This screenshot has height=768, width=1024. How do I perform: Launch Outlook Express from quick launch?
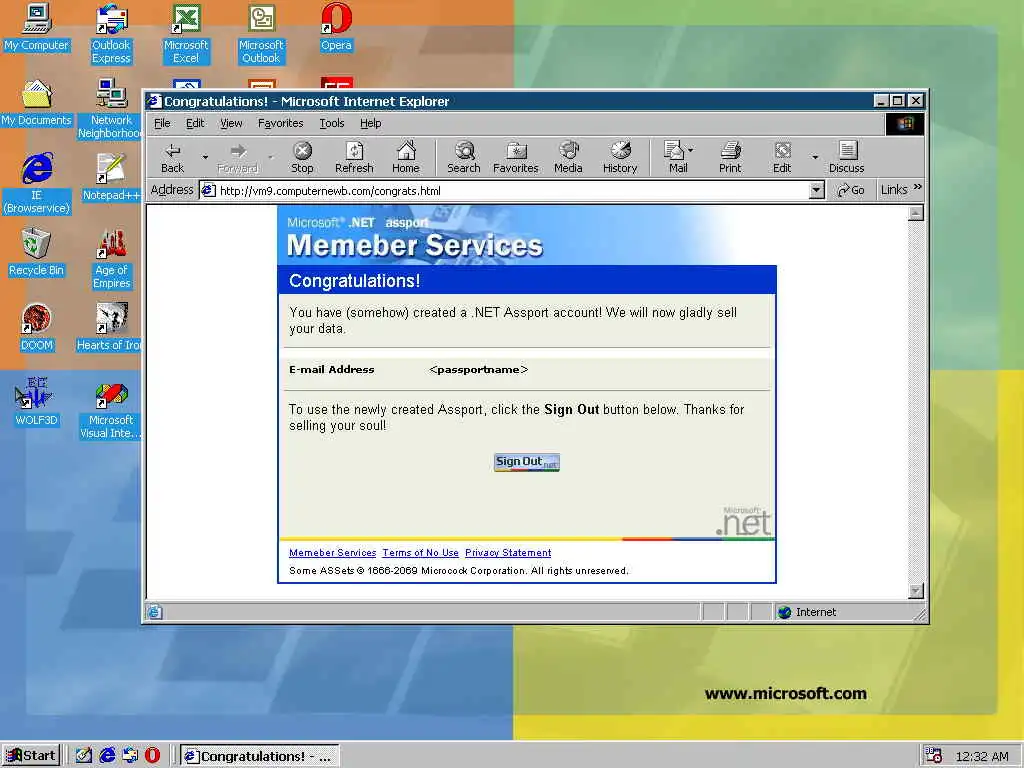point(130,755)
